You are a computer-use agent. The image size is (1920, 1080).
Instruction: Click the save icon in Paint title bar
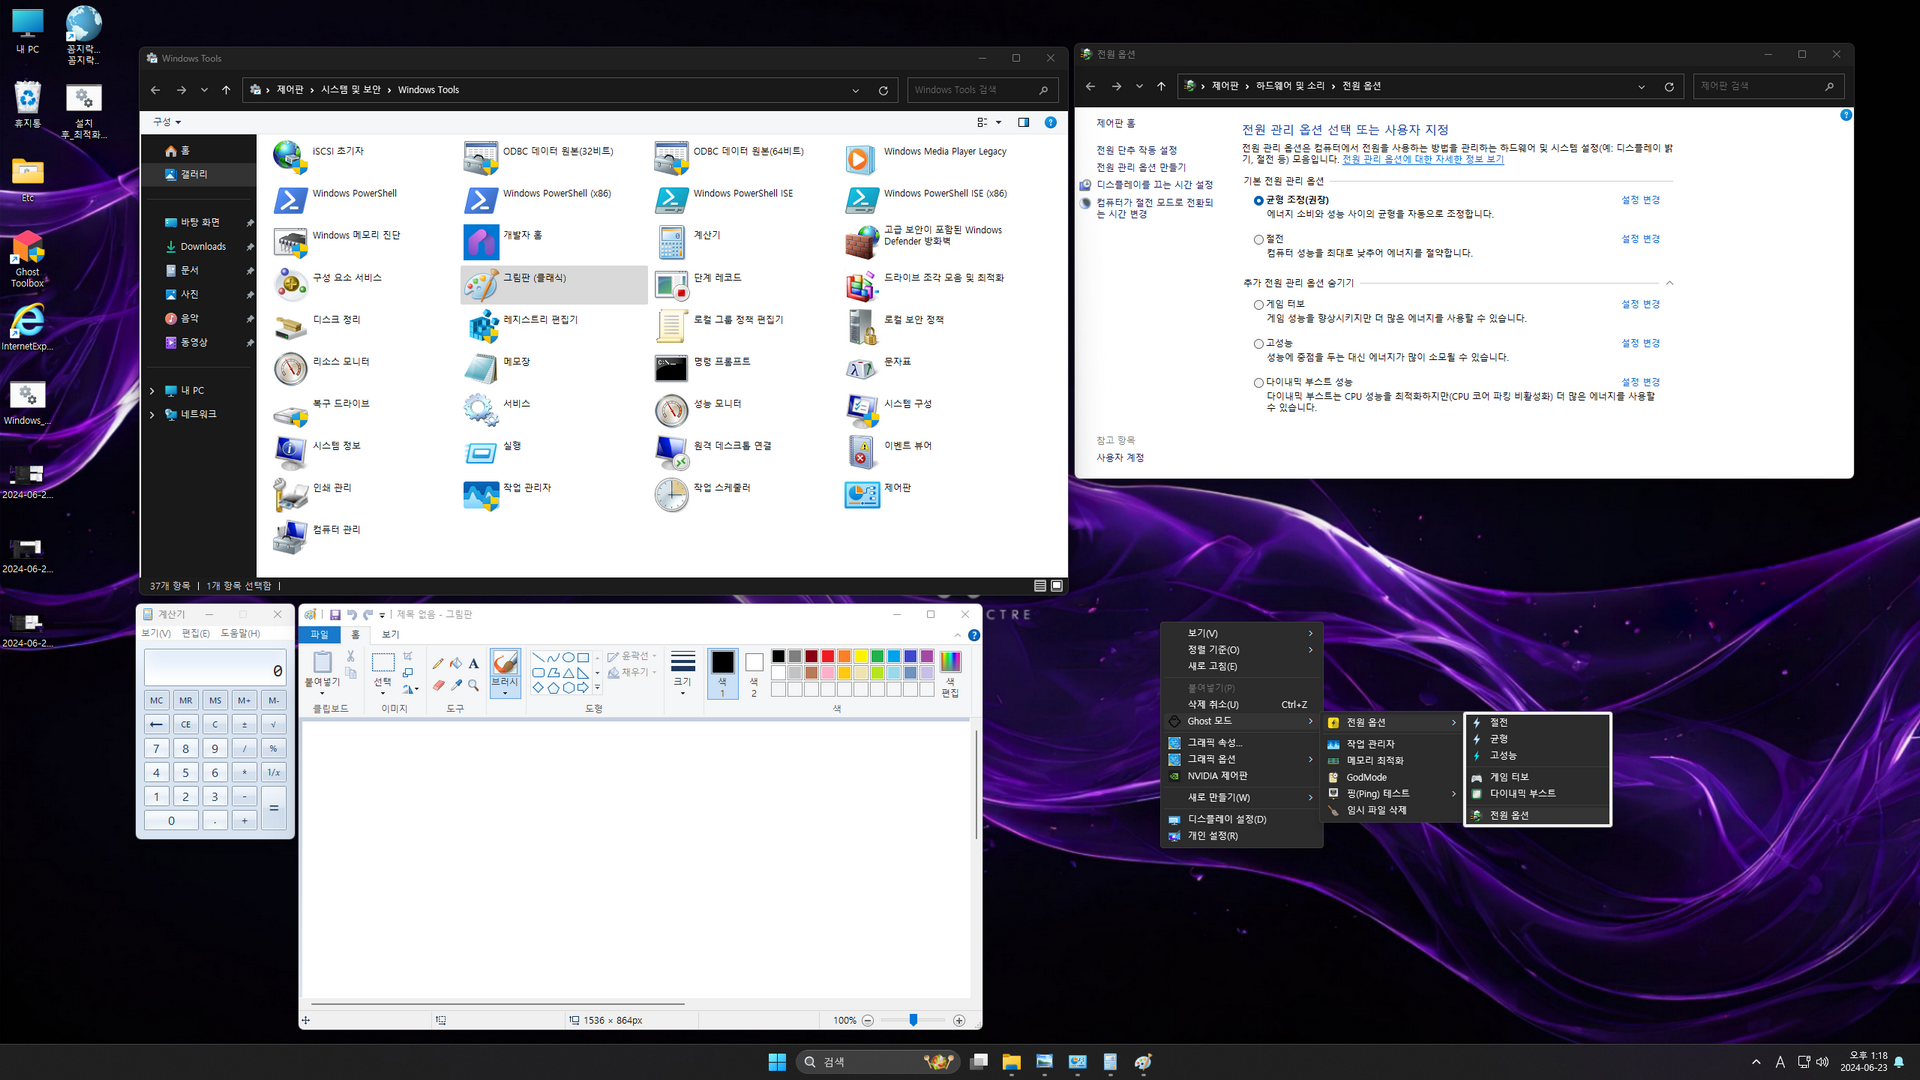tap(335, 615)
